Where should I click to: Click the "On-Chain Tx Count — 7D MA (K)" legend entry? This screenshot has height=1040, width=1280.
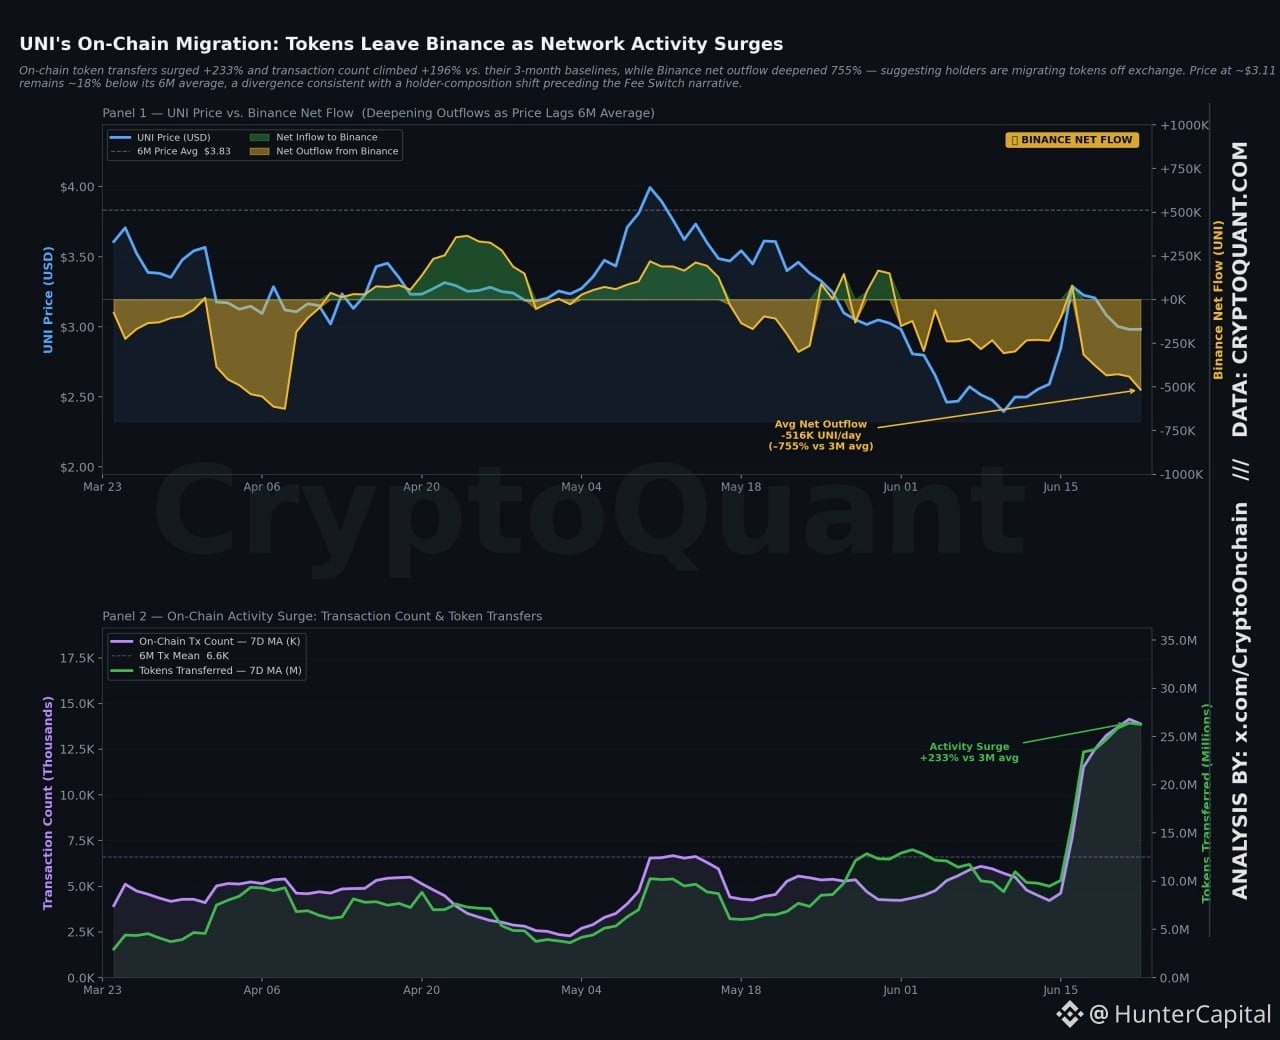tap(205, 641)
